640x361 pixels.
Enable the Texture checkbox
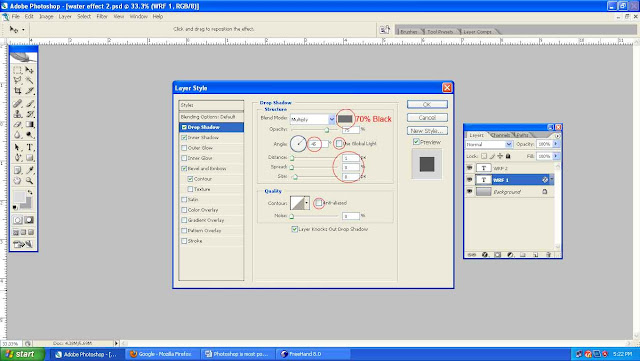190,189
